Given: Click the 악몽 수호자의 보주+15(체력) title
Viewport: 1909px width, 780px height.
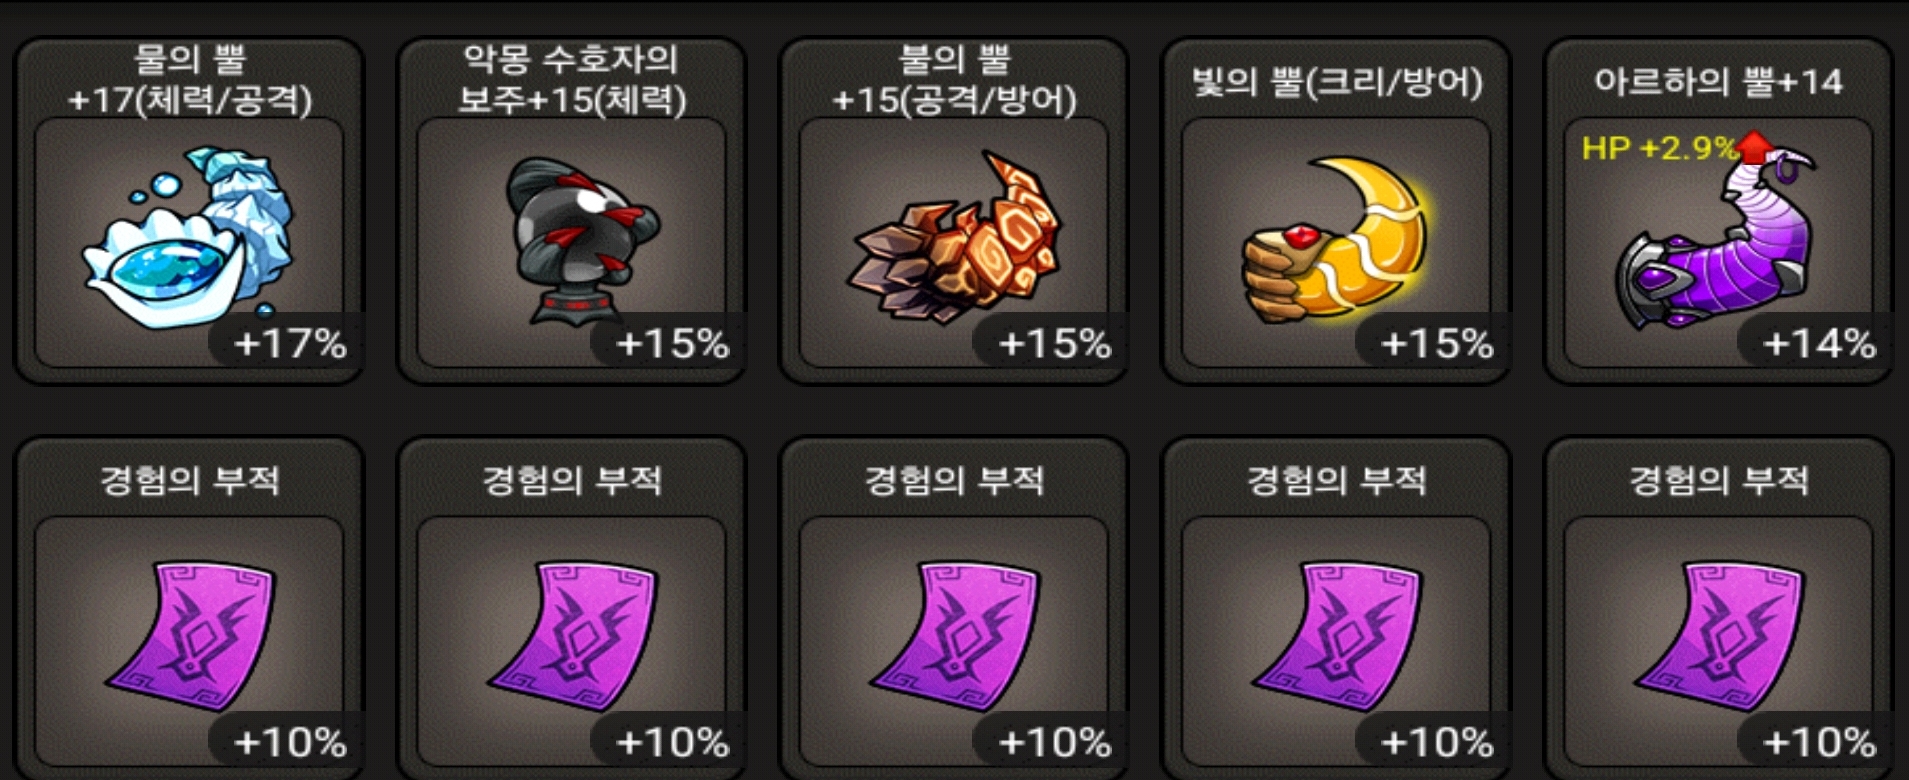Looking at the screenshot, I should tap(572, 80).
